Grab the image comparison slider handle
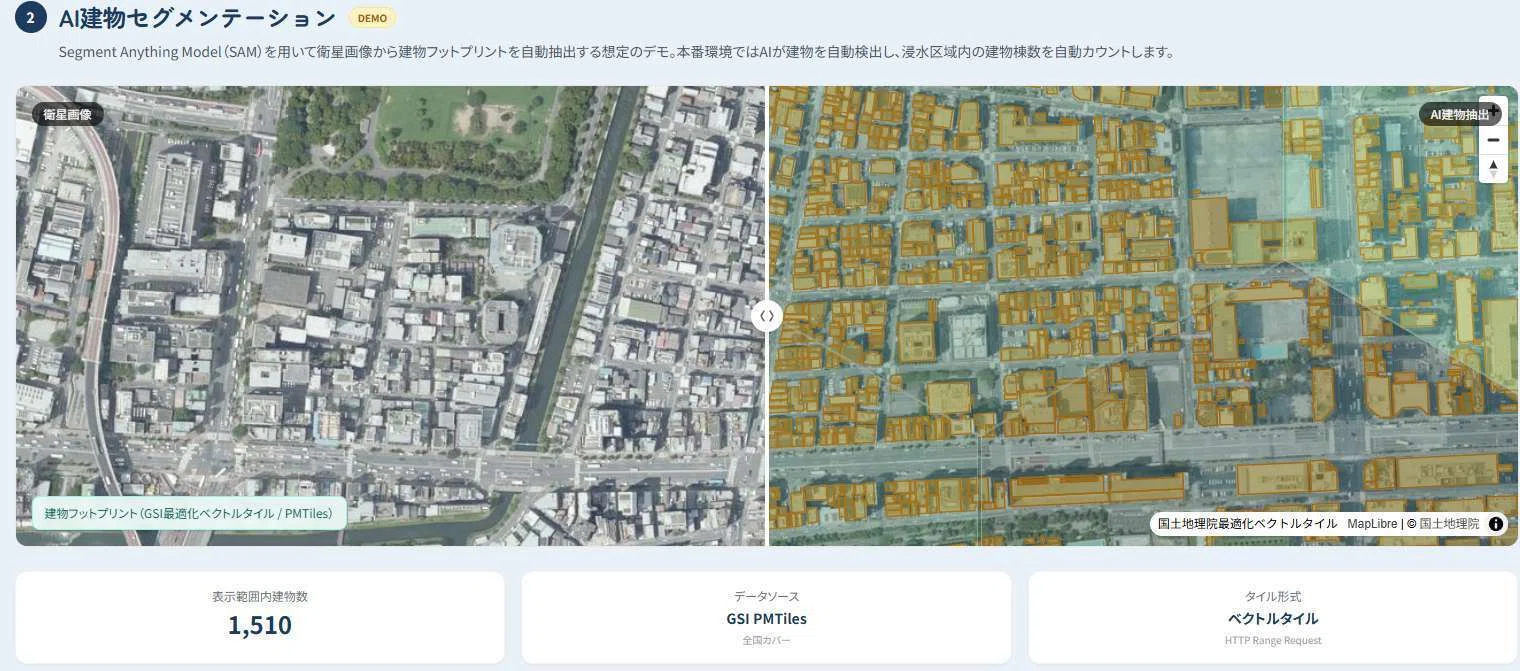Screen dimensions: 1520x671 [x=766, y=316]
